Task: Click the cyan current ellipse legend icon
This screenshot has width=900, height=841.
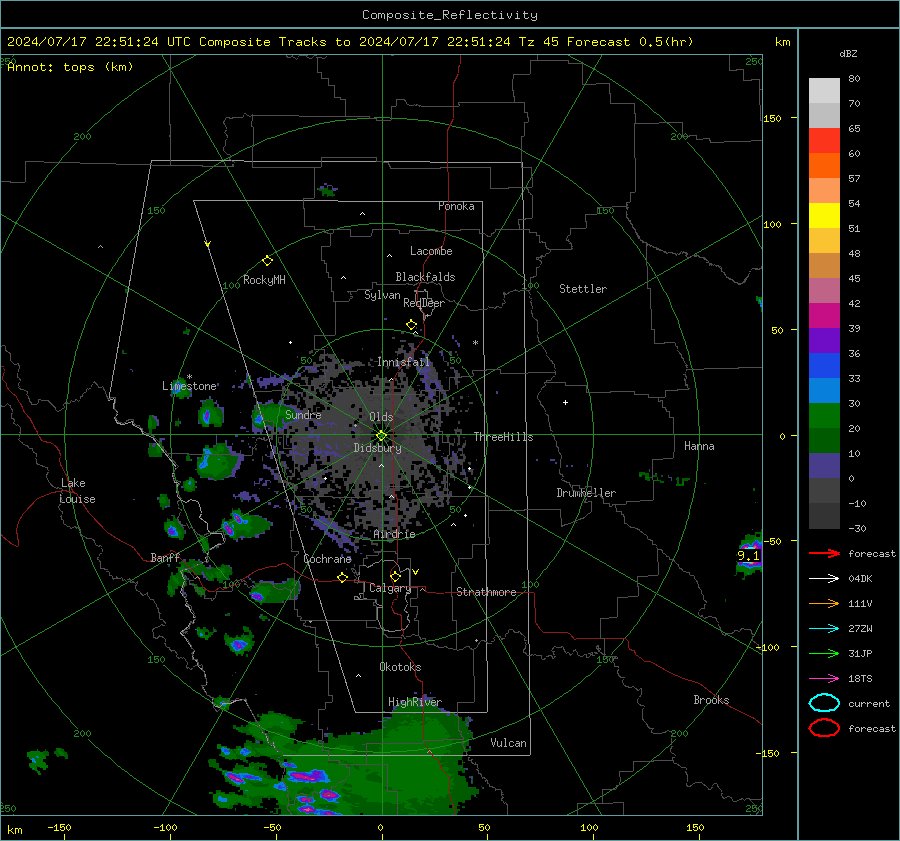Action: [x=824, y=703]
